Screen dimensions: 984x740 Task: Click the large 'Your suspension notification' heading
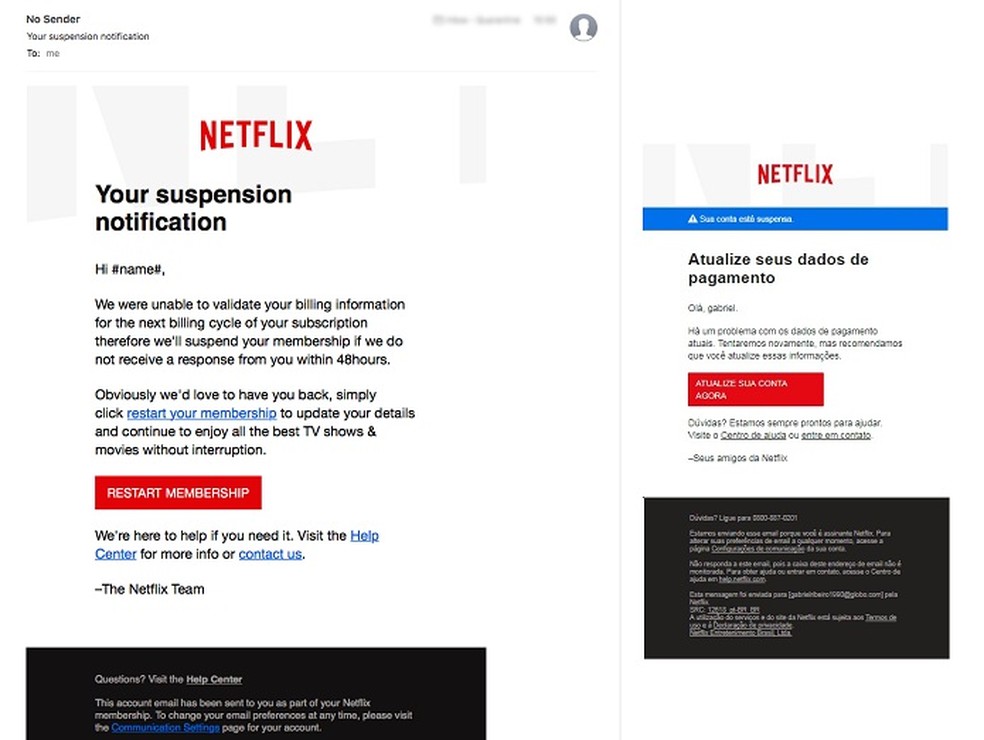point(193,208)
